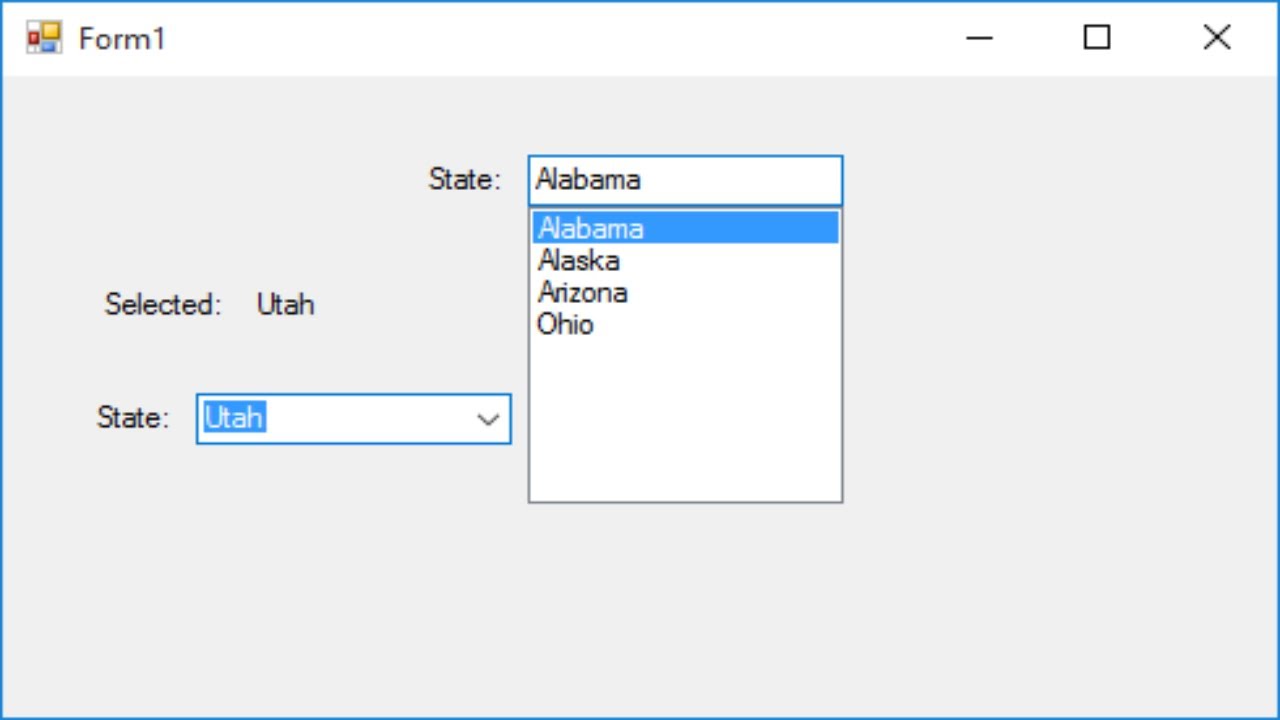Click the Form1 application icon
The image size is (1280, 720).
(44, 38)
